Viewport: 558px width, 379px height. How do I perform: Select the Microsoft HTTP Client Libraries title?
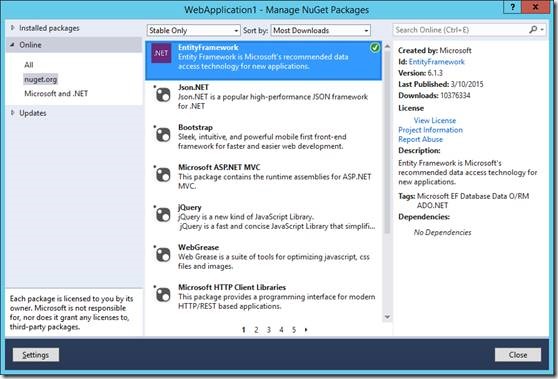coord(232,287)
